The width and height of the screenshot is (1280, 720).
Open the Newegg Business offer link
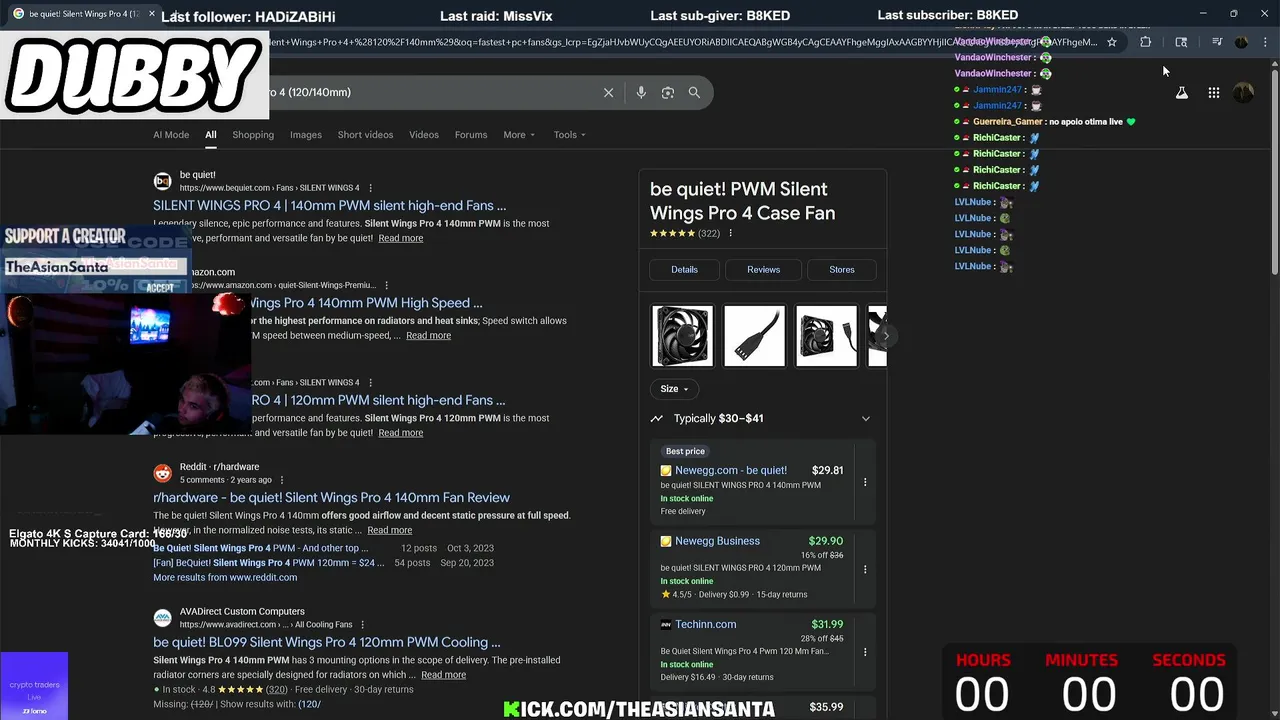717,541
